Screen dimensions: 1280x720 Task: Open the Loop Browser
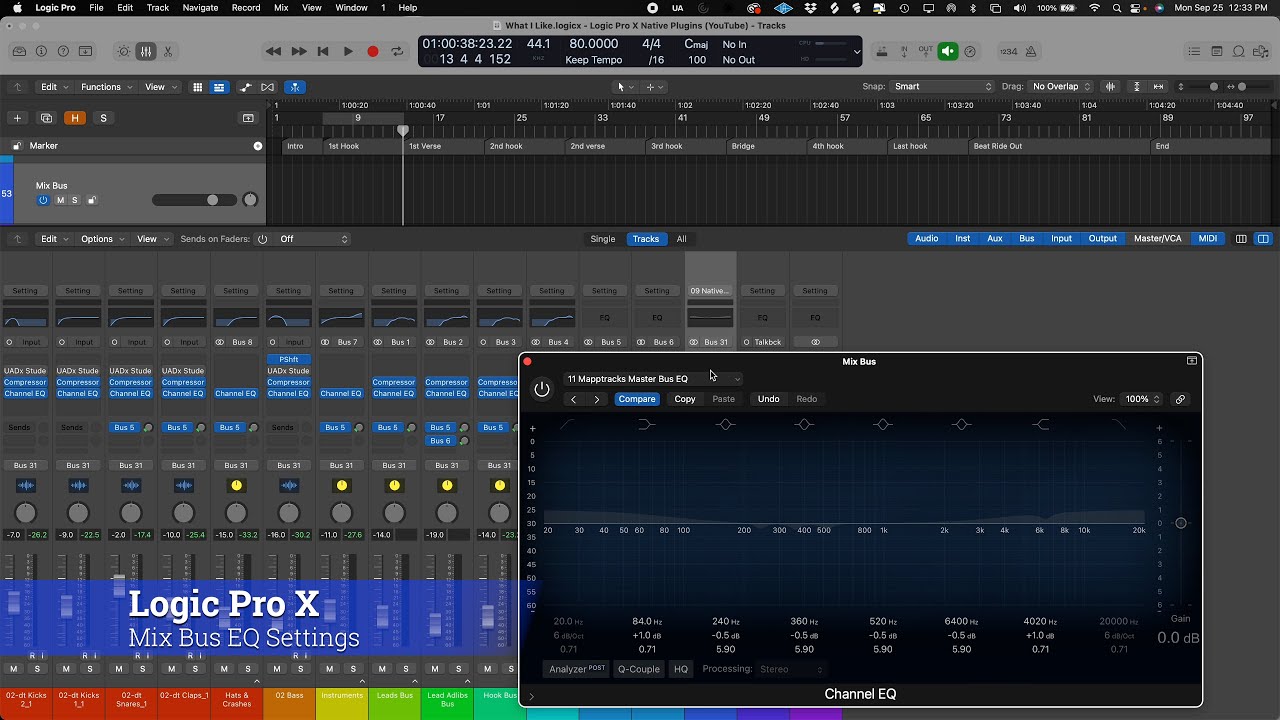1239,51
